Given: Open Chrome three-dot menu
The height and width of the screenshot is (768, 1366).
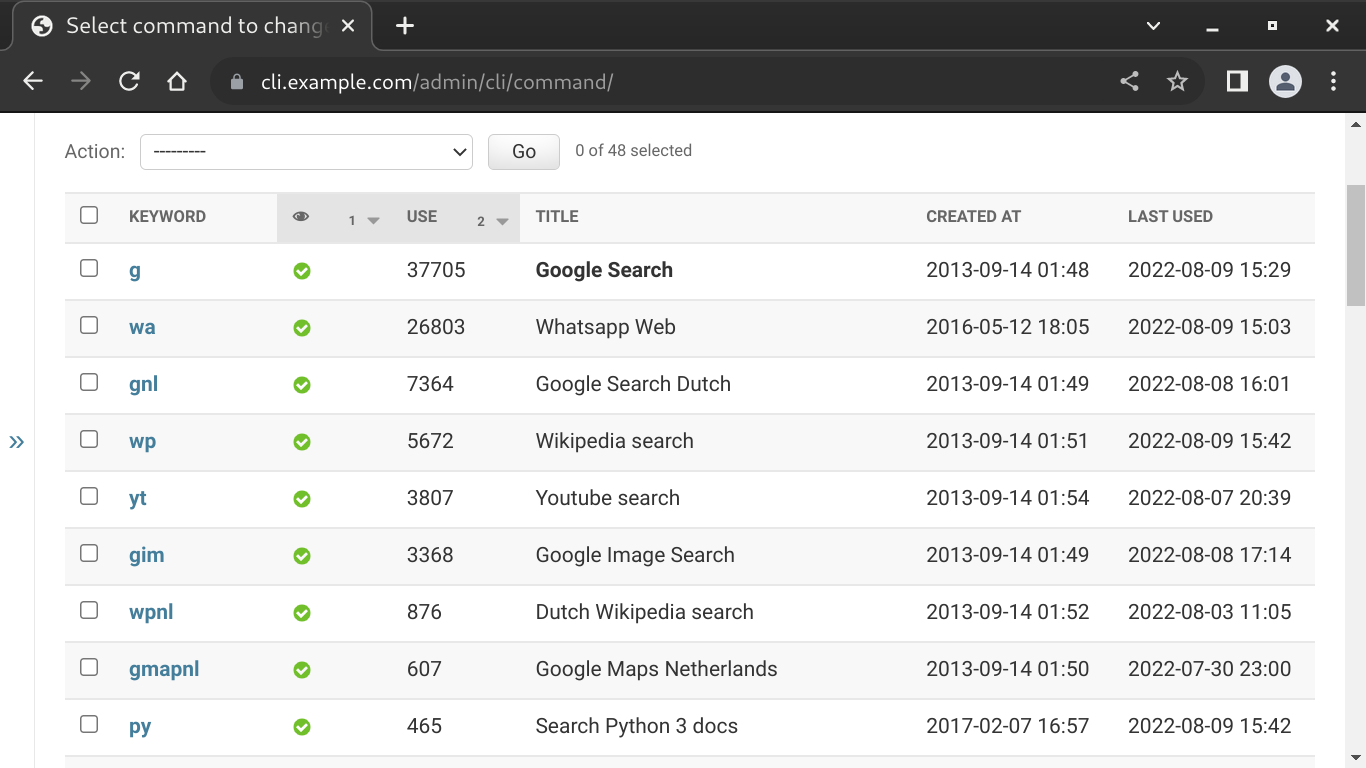Looking at the screenshot, I should tap(1334, 82).
